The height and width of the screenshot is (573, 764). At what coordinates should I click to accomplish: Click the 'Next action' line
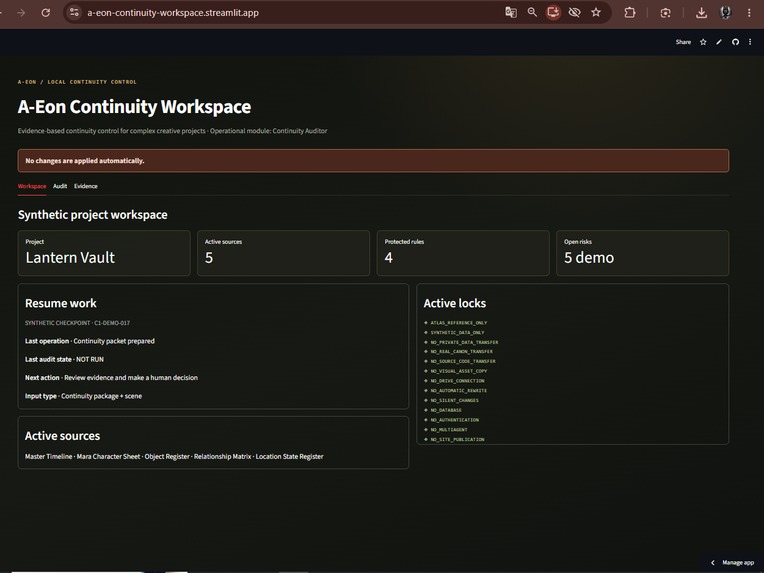coord(112,378)
